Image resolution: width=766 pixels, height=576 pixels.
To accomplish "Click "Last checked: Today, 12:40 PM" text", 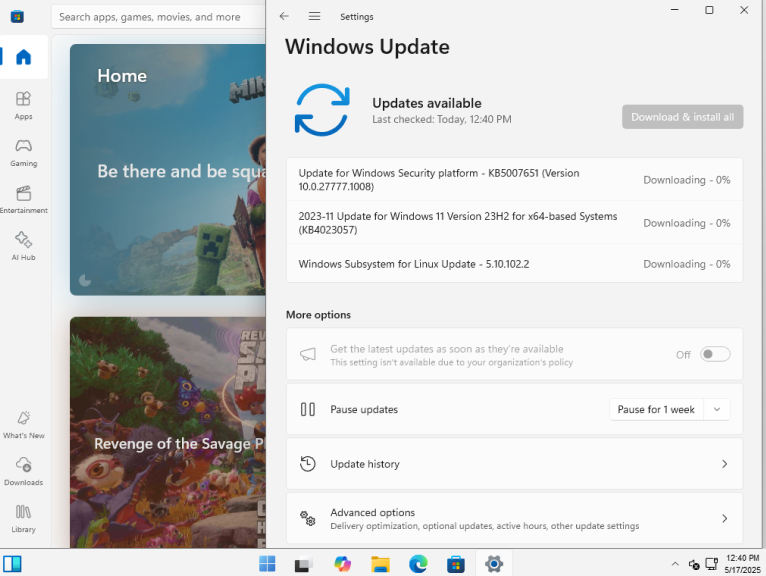I will (x=442, y=119).
